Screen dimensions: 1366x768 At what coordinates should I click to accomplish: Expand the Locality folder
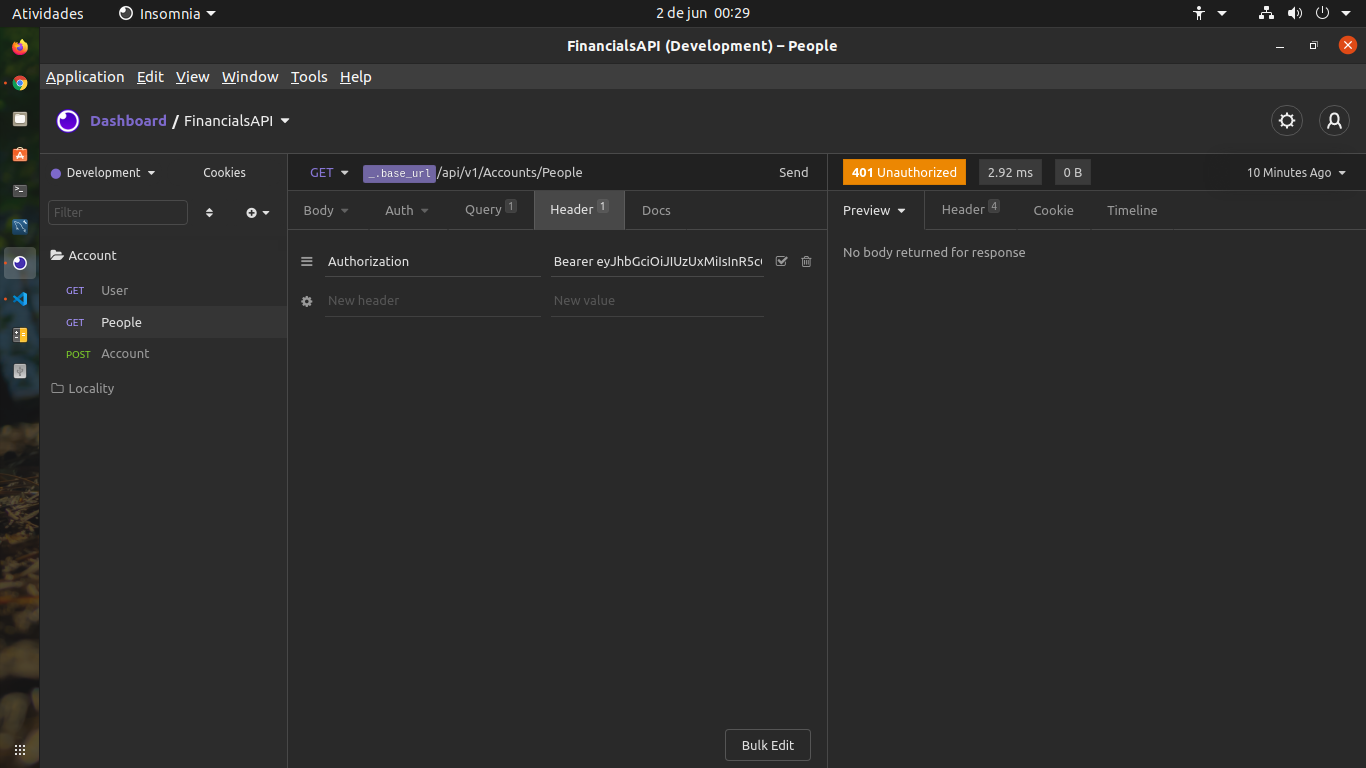click(x=83, y=389)
